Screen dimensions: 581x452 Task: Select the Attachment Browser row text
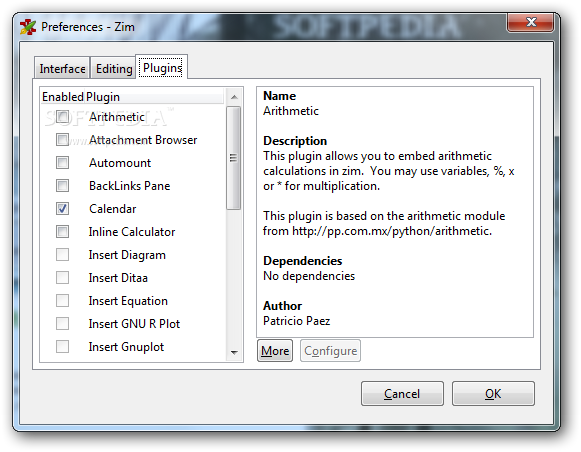coord(143,140)
